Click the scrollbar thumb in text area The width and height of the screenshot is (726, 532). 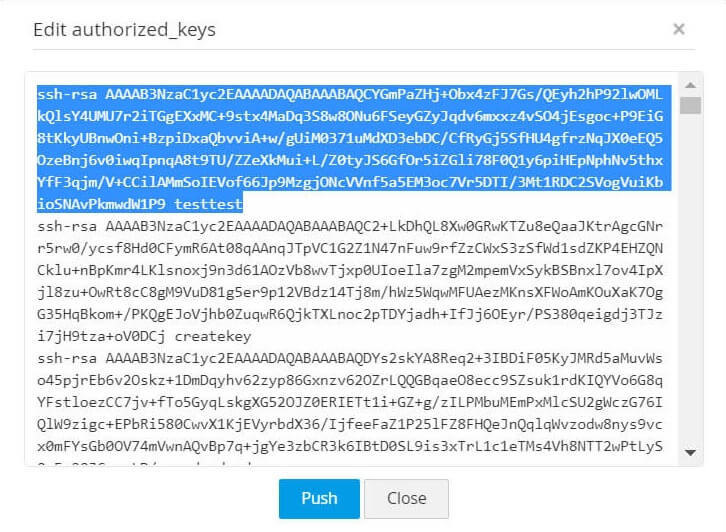[x=689, y=105]
